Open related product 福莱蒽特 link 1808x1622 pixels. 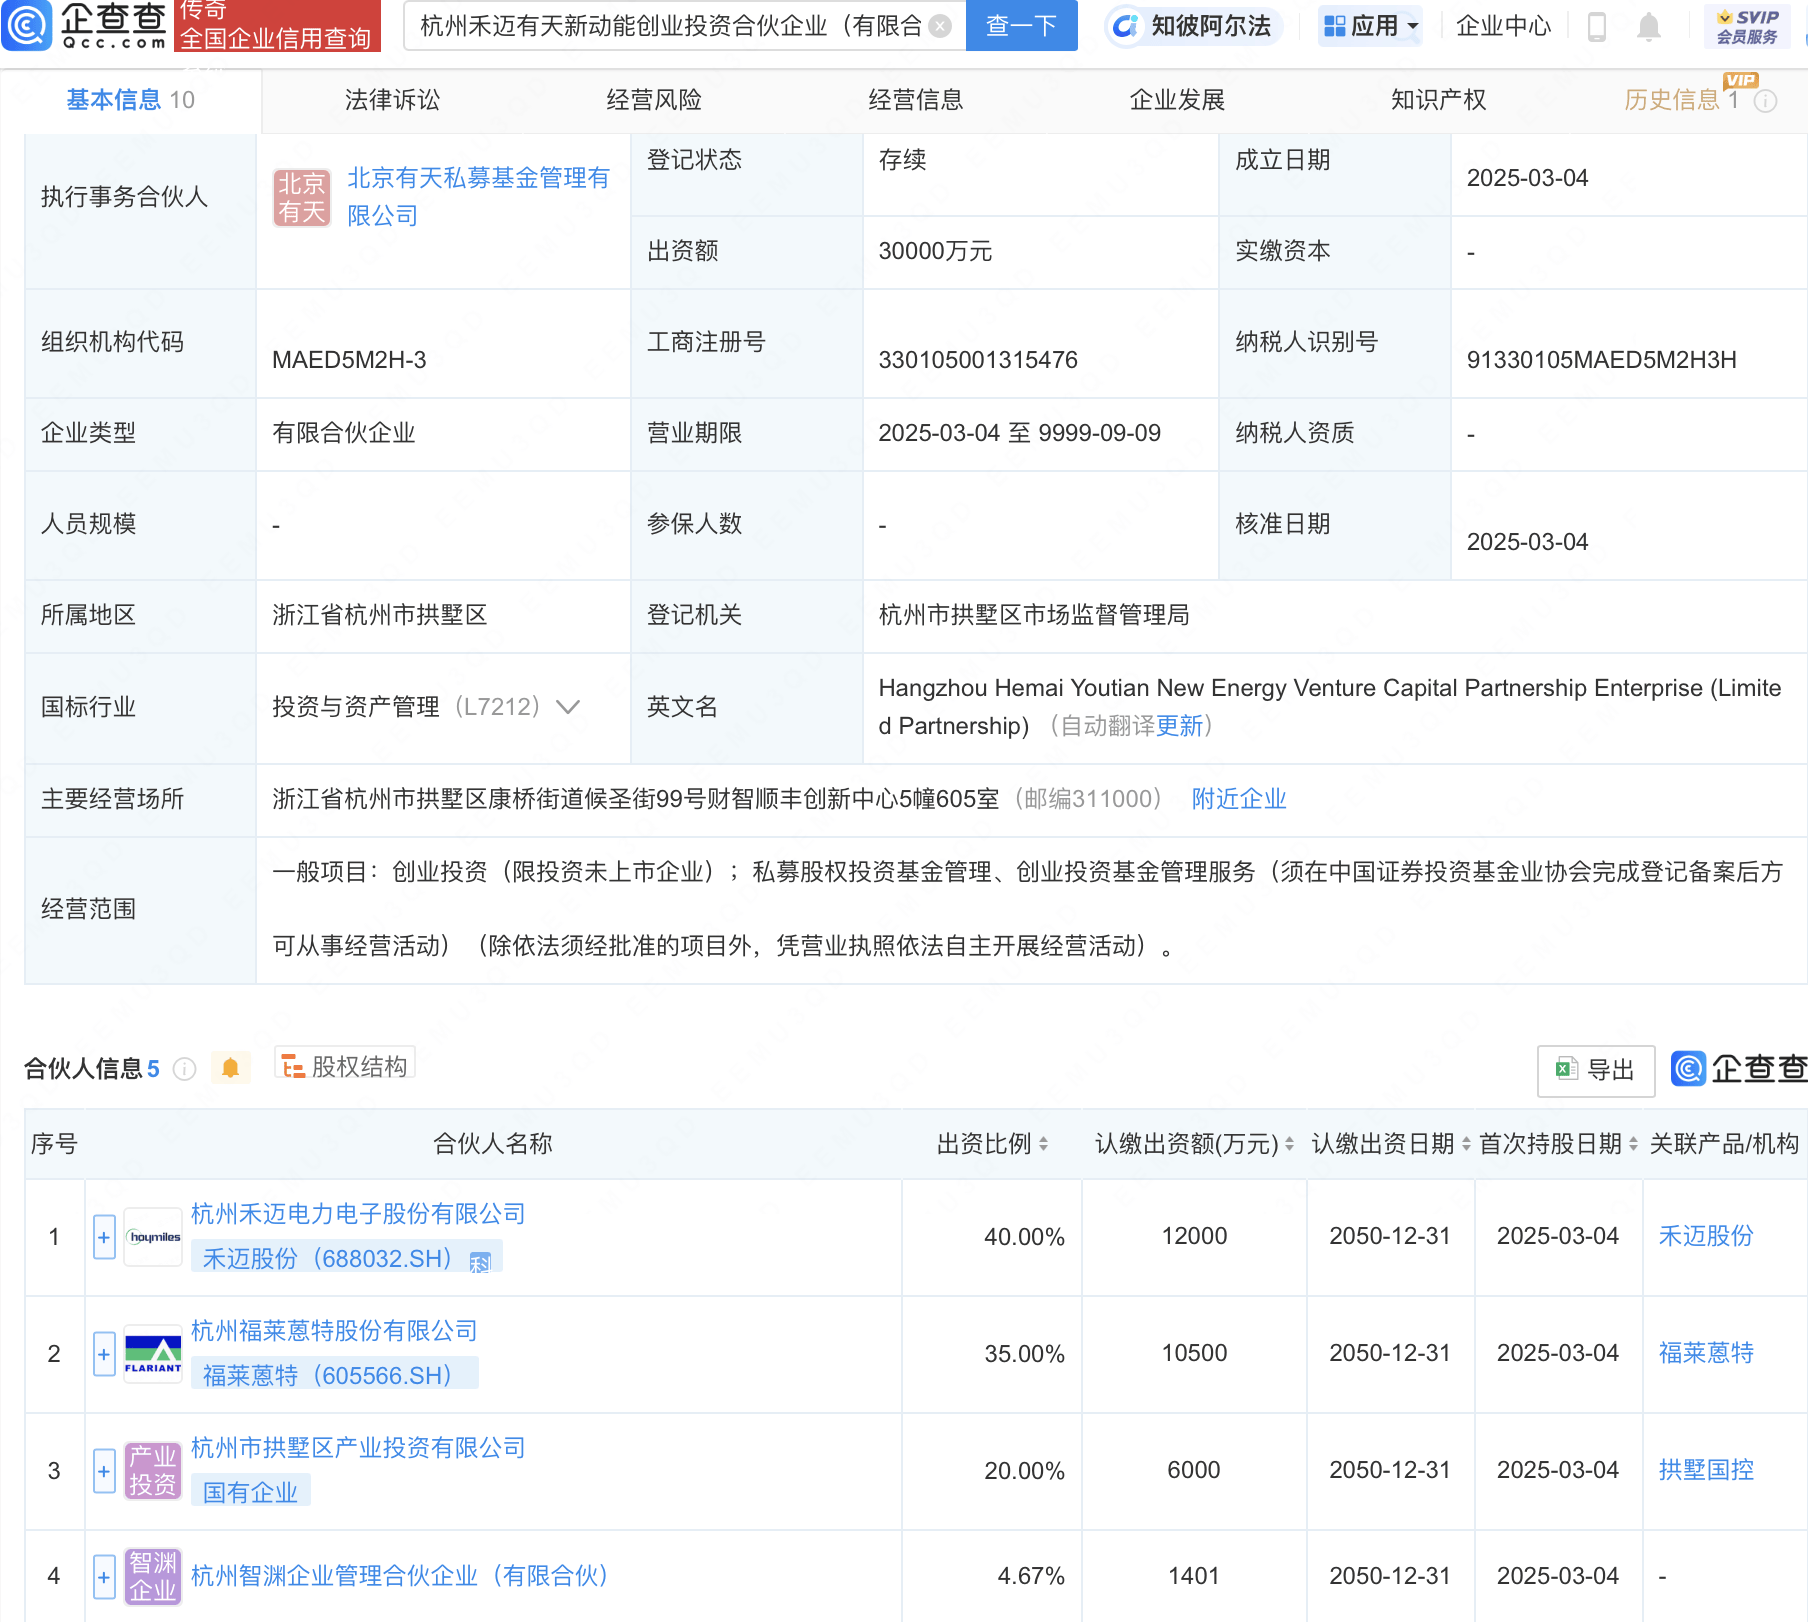(x=1706, y=1354)
